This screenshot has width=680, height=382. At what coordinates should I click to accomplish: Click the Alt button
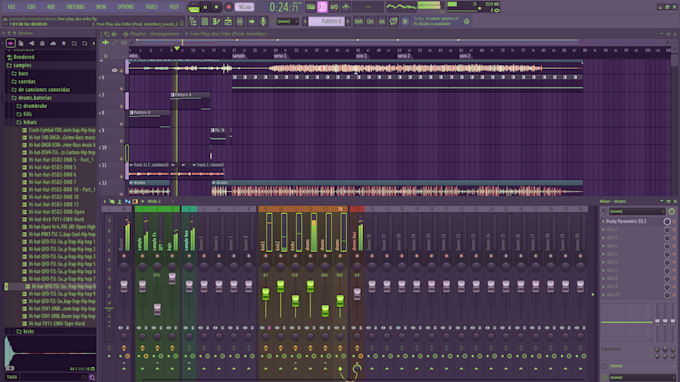click(x=382, y=21)
